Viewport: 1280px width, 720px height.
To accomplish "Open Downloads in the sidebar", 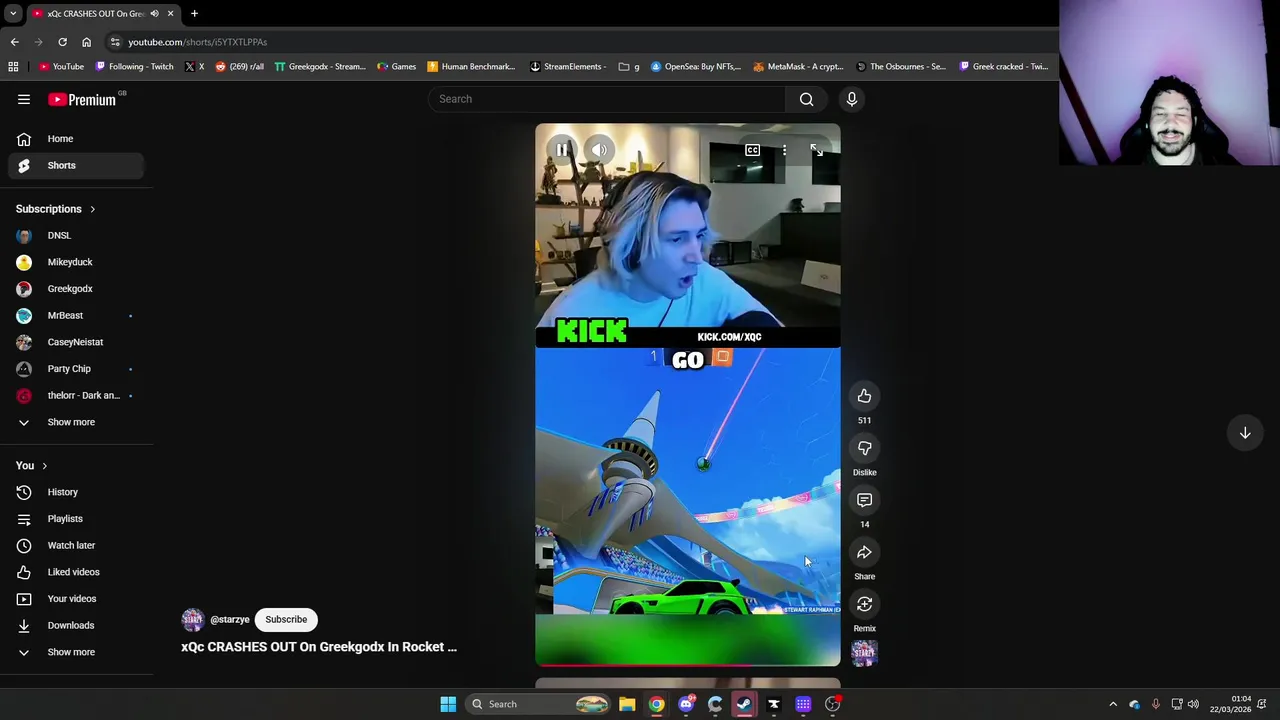I will 77,625.
